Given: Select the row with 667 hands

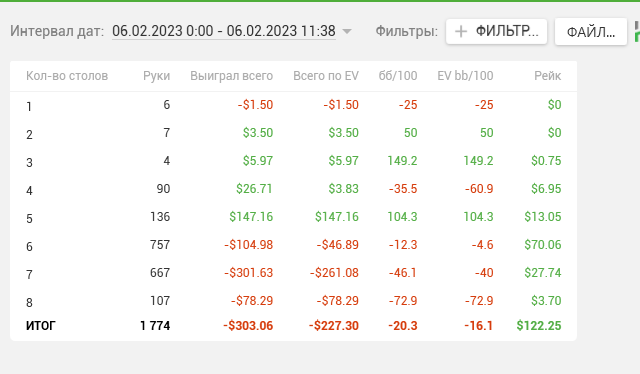Looking at the screenshot, I should click(x=293, y=273).
